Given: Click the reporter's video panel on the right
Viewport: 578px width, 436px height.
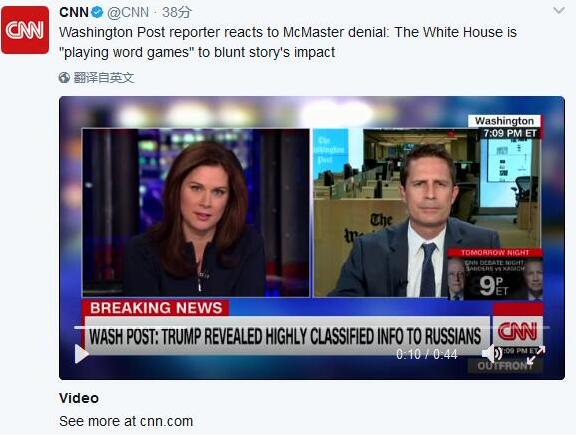Looking at the screenshot, I should pyautogui.click(x=427, y=213).
